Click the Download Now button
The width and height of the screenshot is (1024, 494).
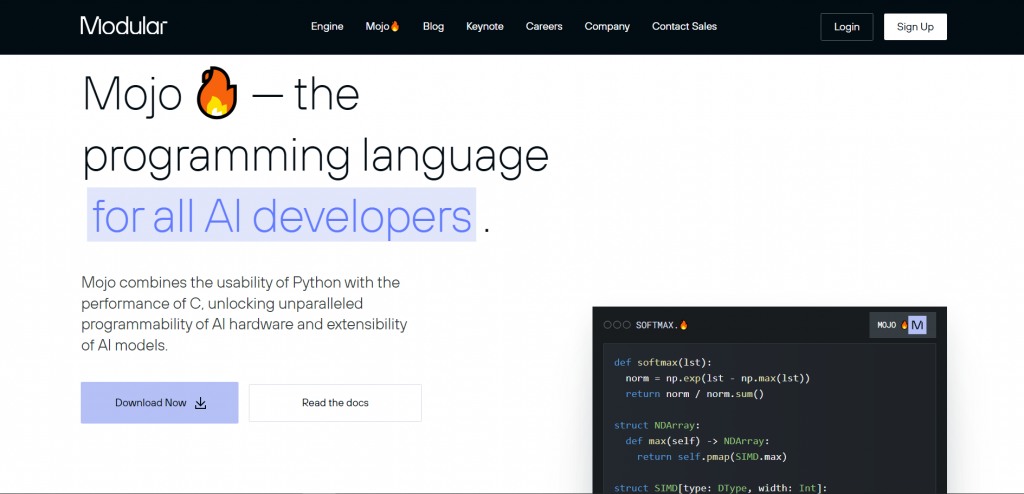click(159, 403)
